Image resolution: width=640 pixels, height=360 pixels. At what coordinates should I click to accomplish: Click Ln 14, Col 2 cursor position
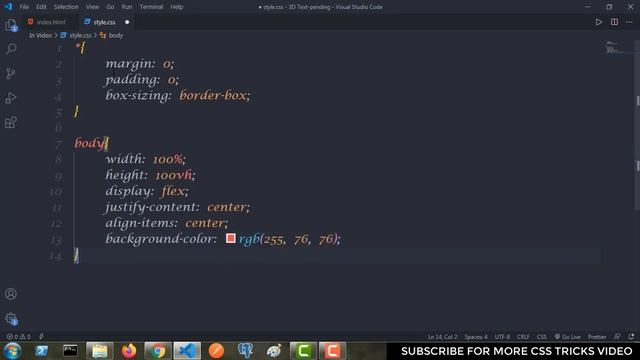coord(442,337)
